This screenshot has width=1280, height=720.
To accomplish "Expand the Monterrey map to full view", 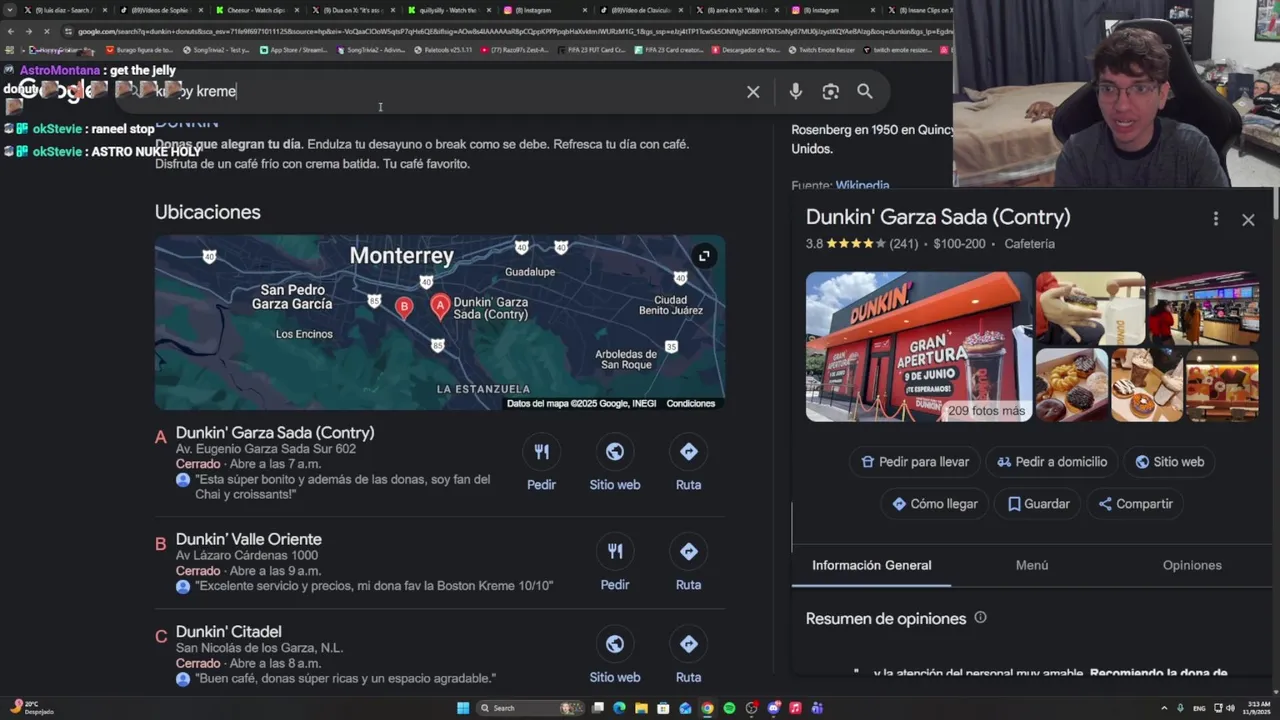I will (704, 256).
